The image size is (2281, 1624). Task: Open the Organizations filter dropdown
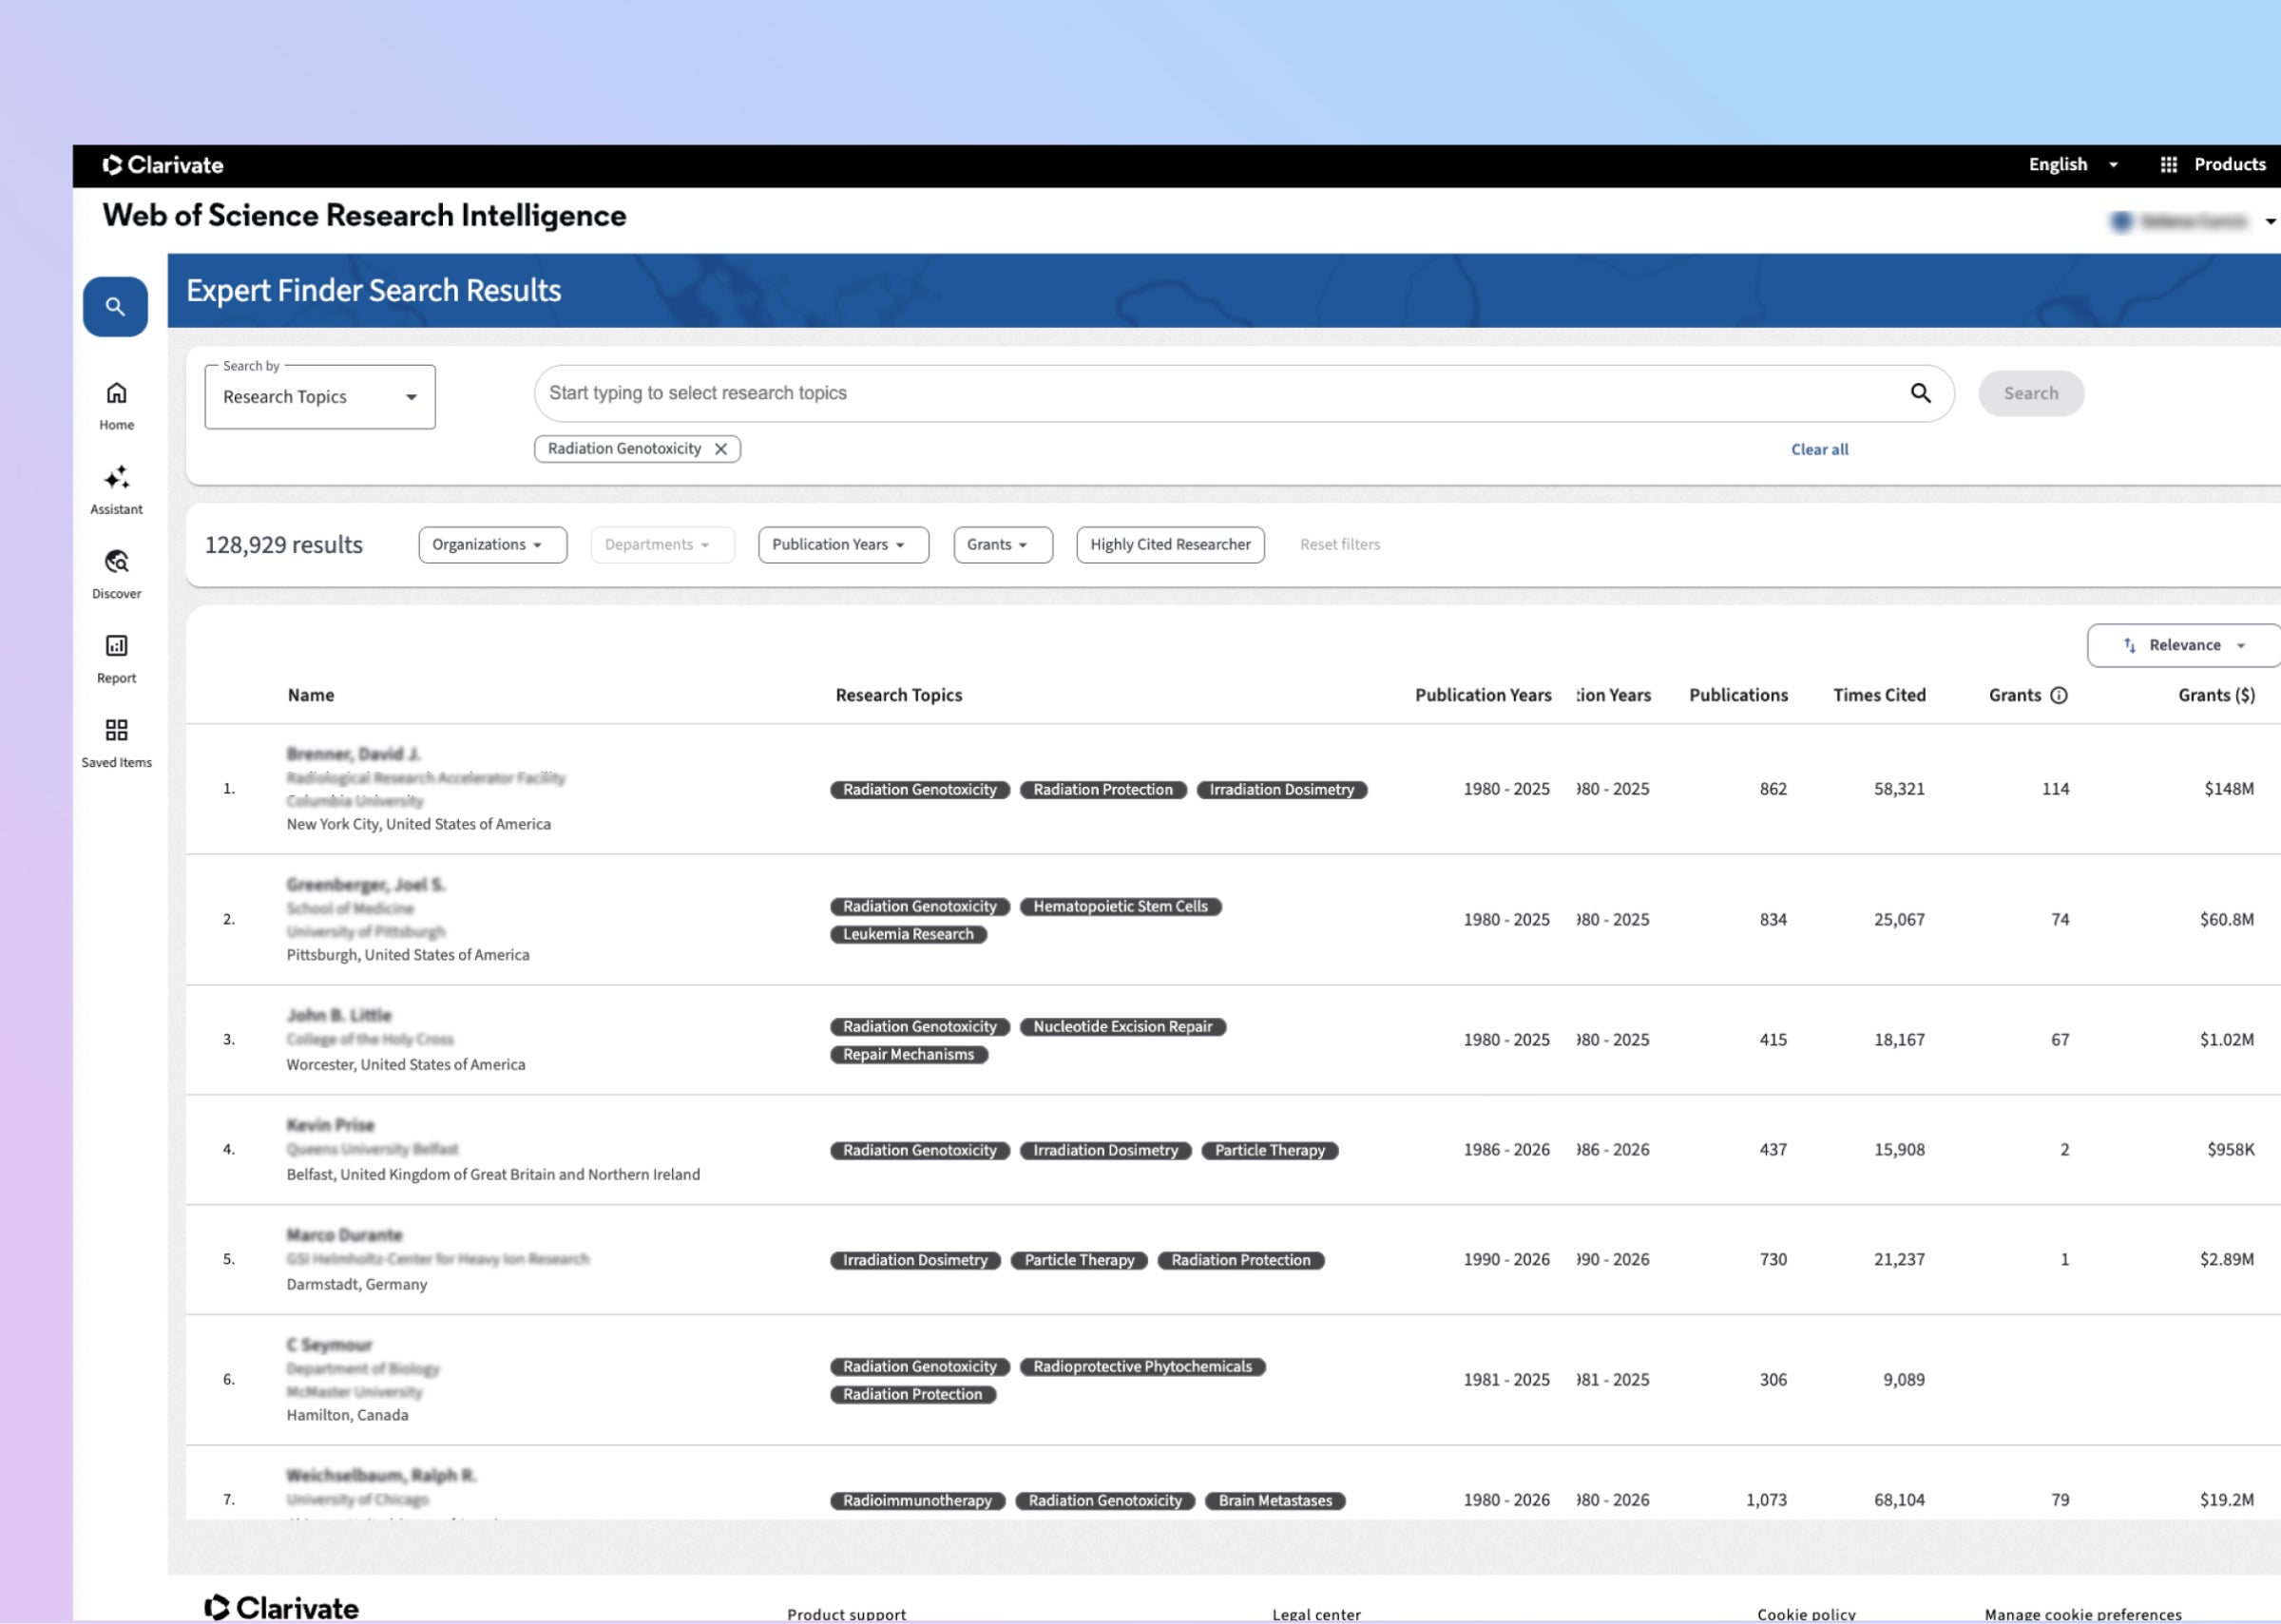(x=492, y=545)
